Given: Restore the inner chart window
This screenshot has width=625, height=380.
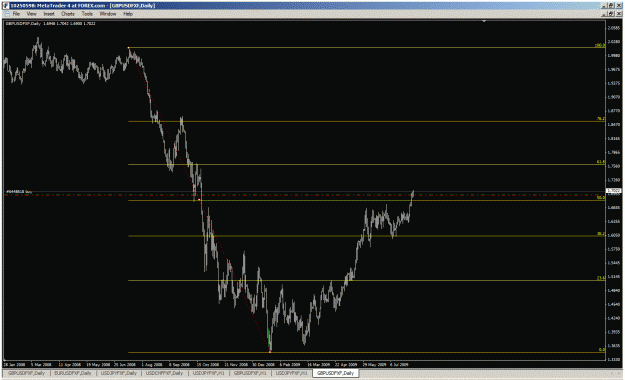Looking at the screenshot, I should [611, 14].
